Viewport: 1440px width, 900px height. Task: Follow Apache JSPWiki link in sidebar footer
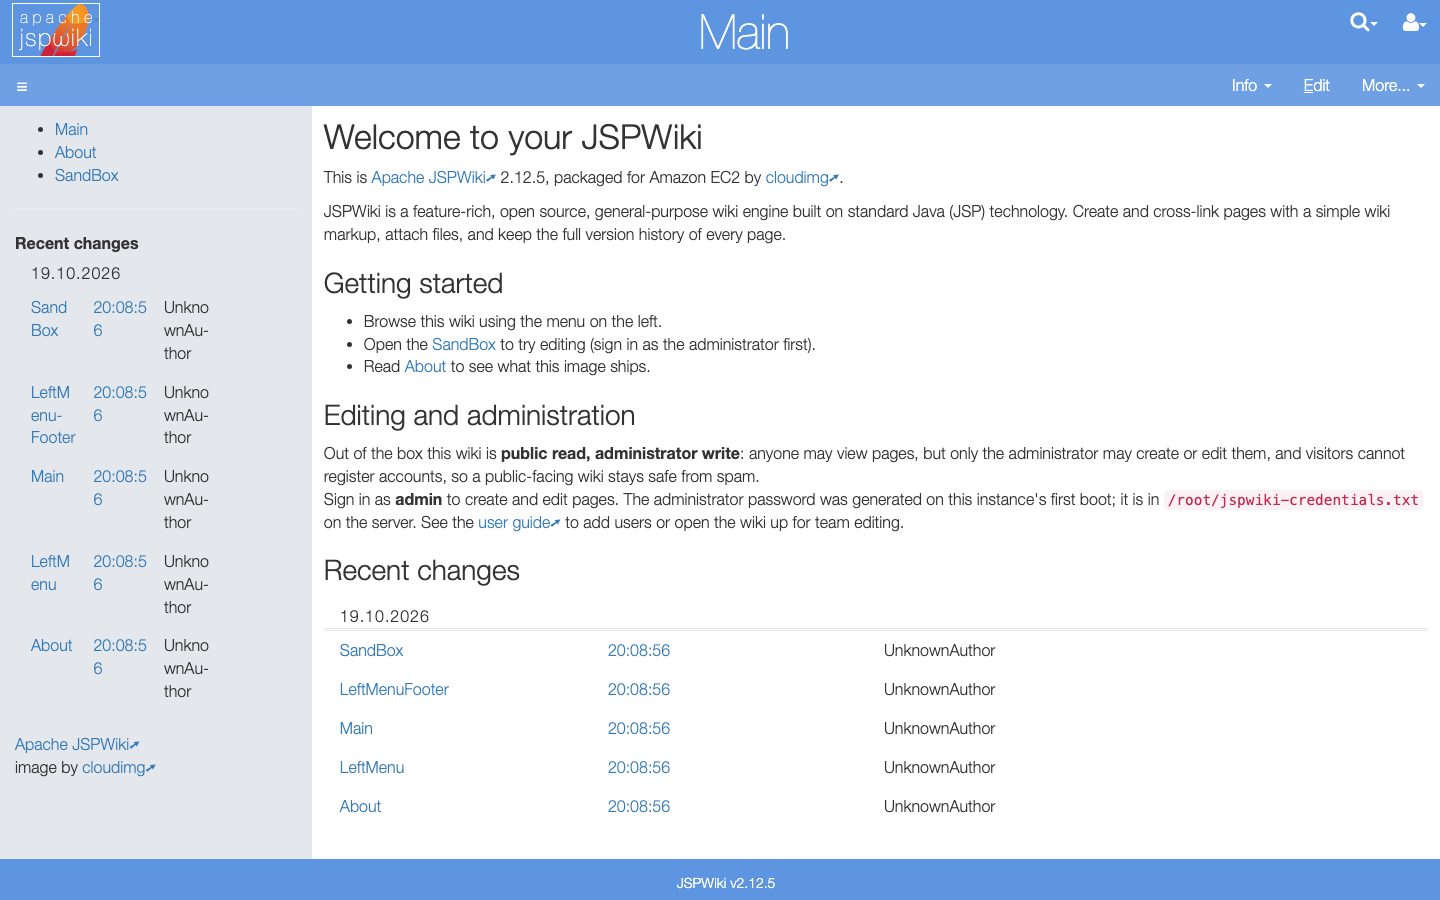(x=77, y=744)
